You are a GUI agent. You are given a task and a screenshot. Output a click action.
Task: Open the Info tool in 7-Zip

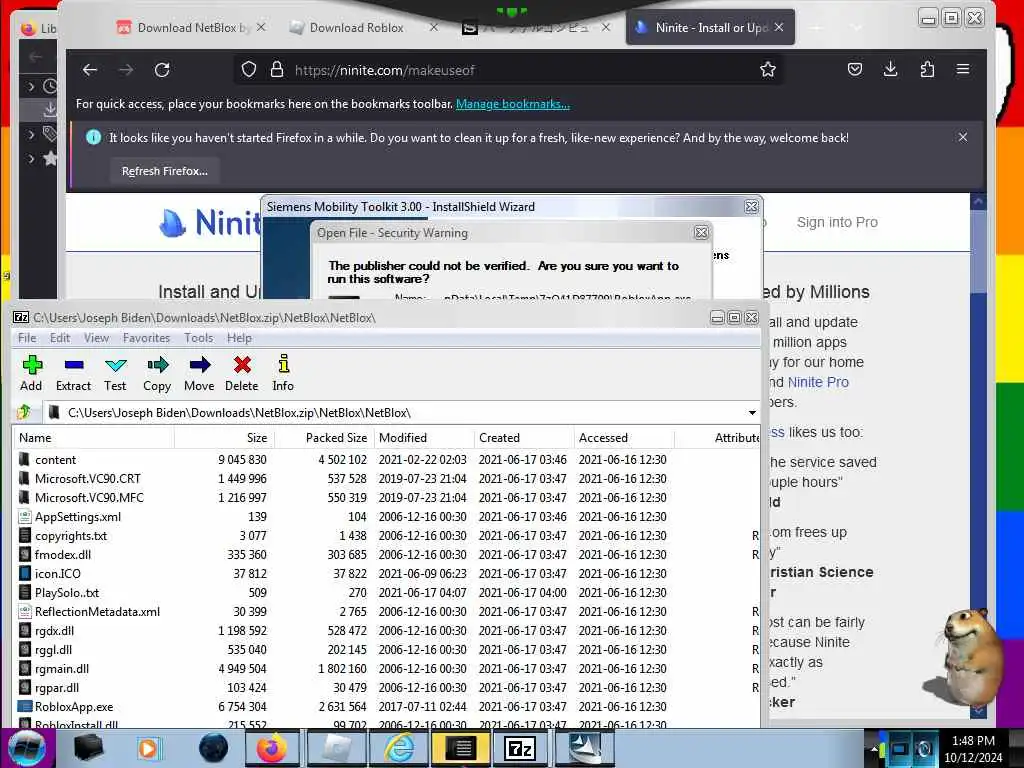pyautogui.click(x=283, y=374)
